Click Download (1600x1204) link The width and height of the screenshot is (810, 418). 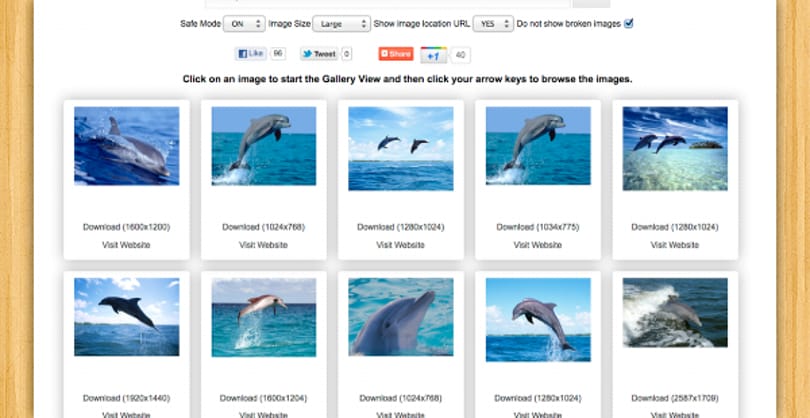(263, 398)
